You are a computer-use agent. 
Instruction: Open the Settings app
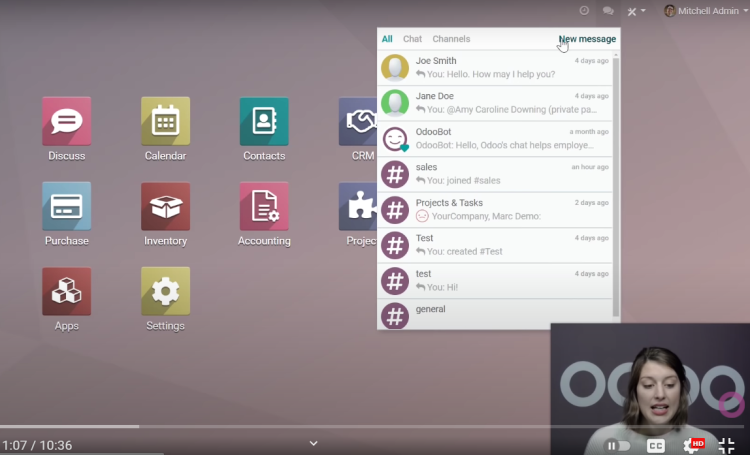pyautogui.click(x=165, y=291)
